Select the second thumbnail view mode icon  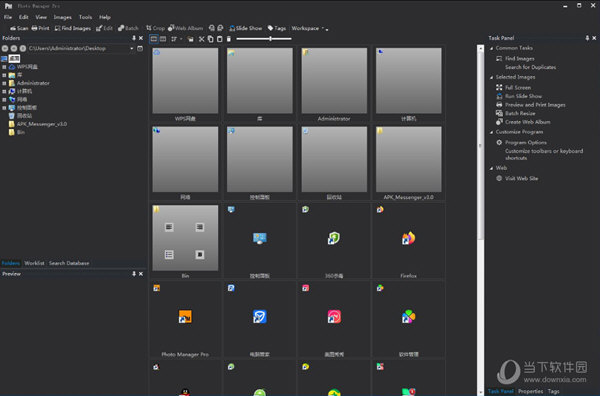[163, 39]
